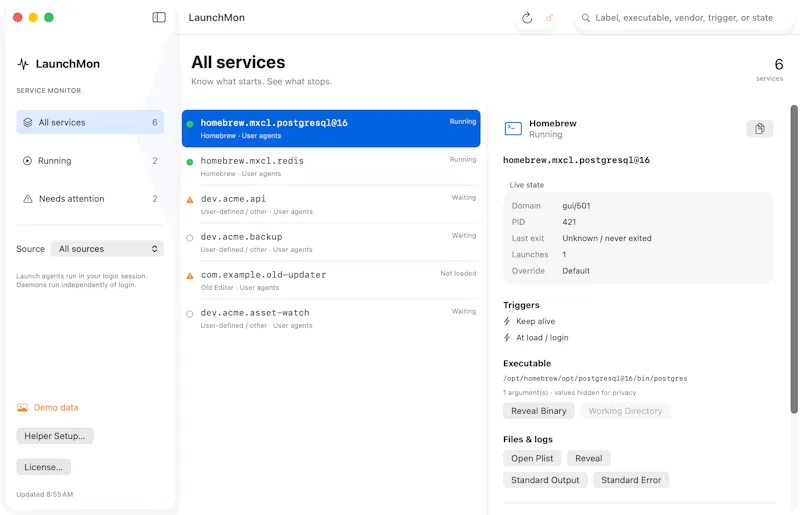Open the All sources dropdown
The image size is (800, 515).
click(108, 249)
